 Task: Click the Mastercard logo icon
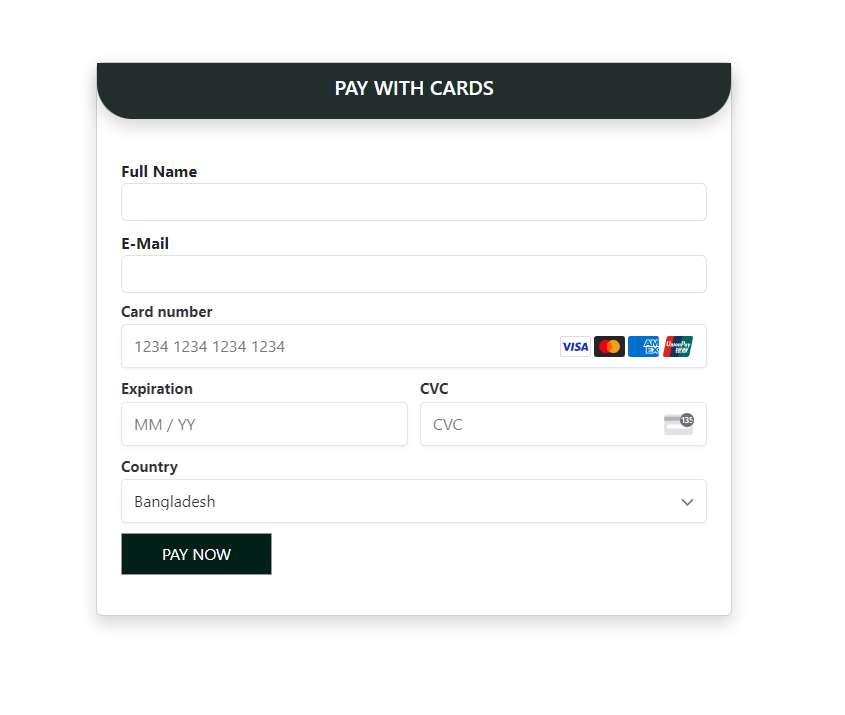click(609, 347)
